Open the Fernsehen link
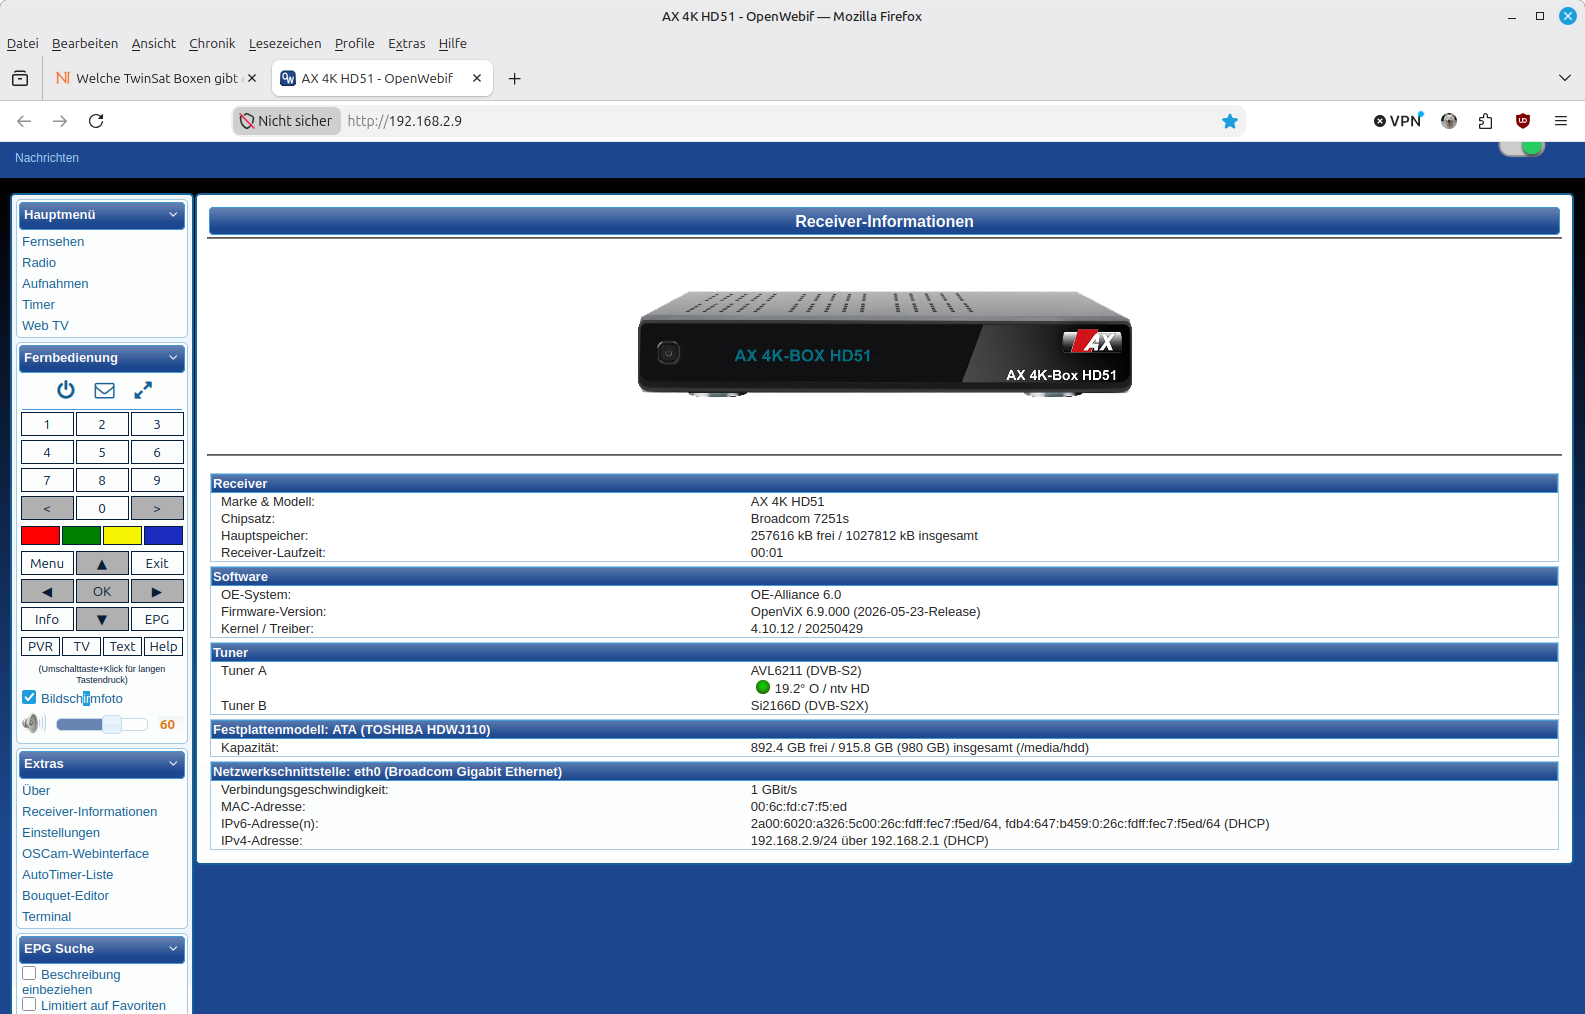Screen dimensions: 1585x1014 [x=53, y=242]
